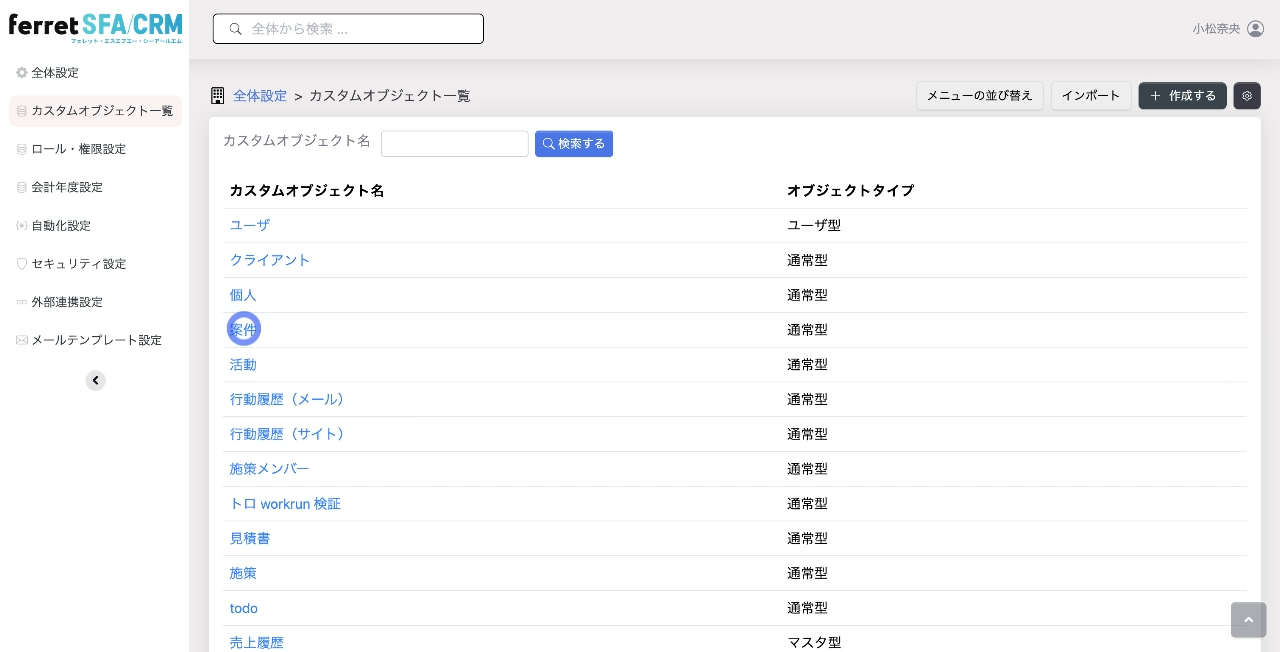Open the gear settings button at top right
Image resolution: width=1280 pixels, height=652 pixels.
(x=1247, y=96)
